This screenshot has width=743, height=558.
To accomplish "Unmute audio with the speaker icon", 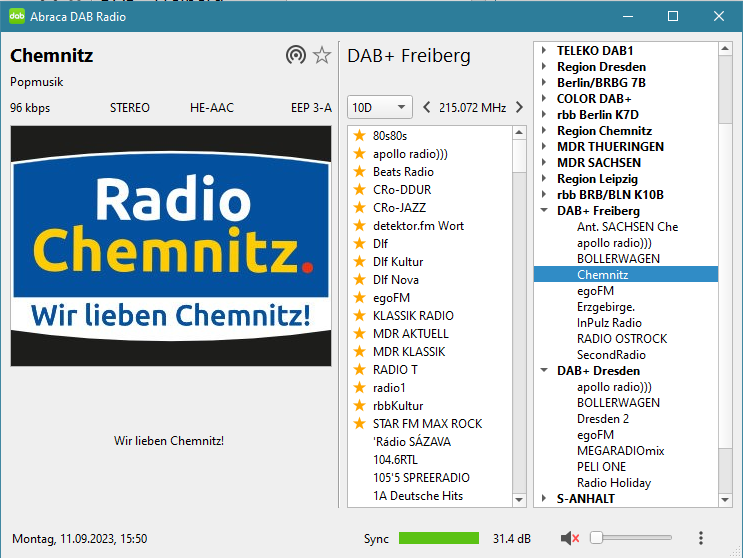I will [570, 539].
